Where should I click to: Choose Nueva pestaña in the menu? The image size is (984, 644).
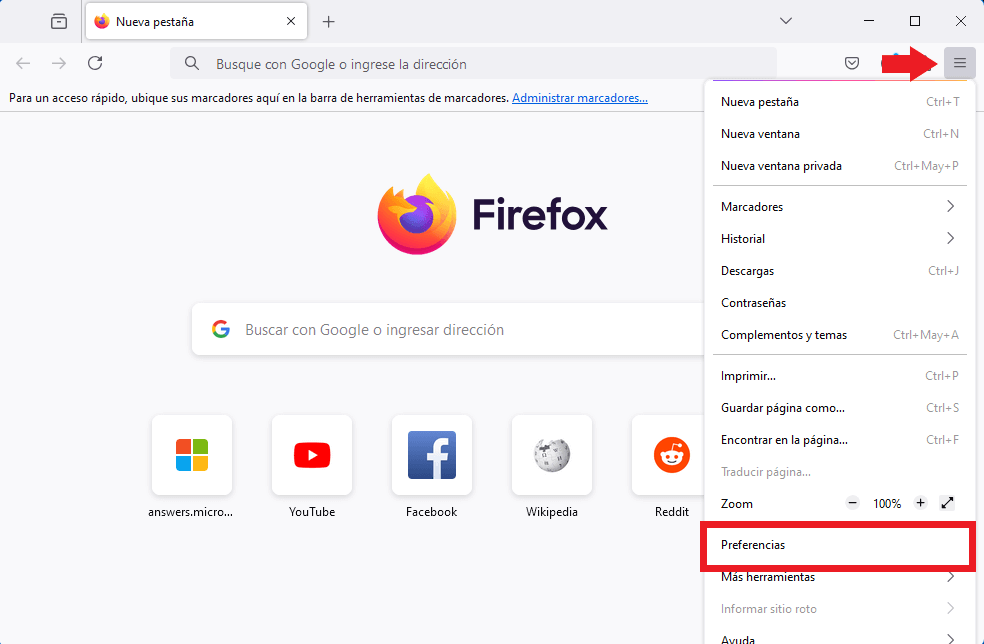pyautogui.click(x=840, y=102)
